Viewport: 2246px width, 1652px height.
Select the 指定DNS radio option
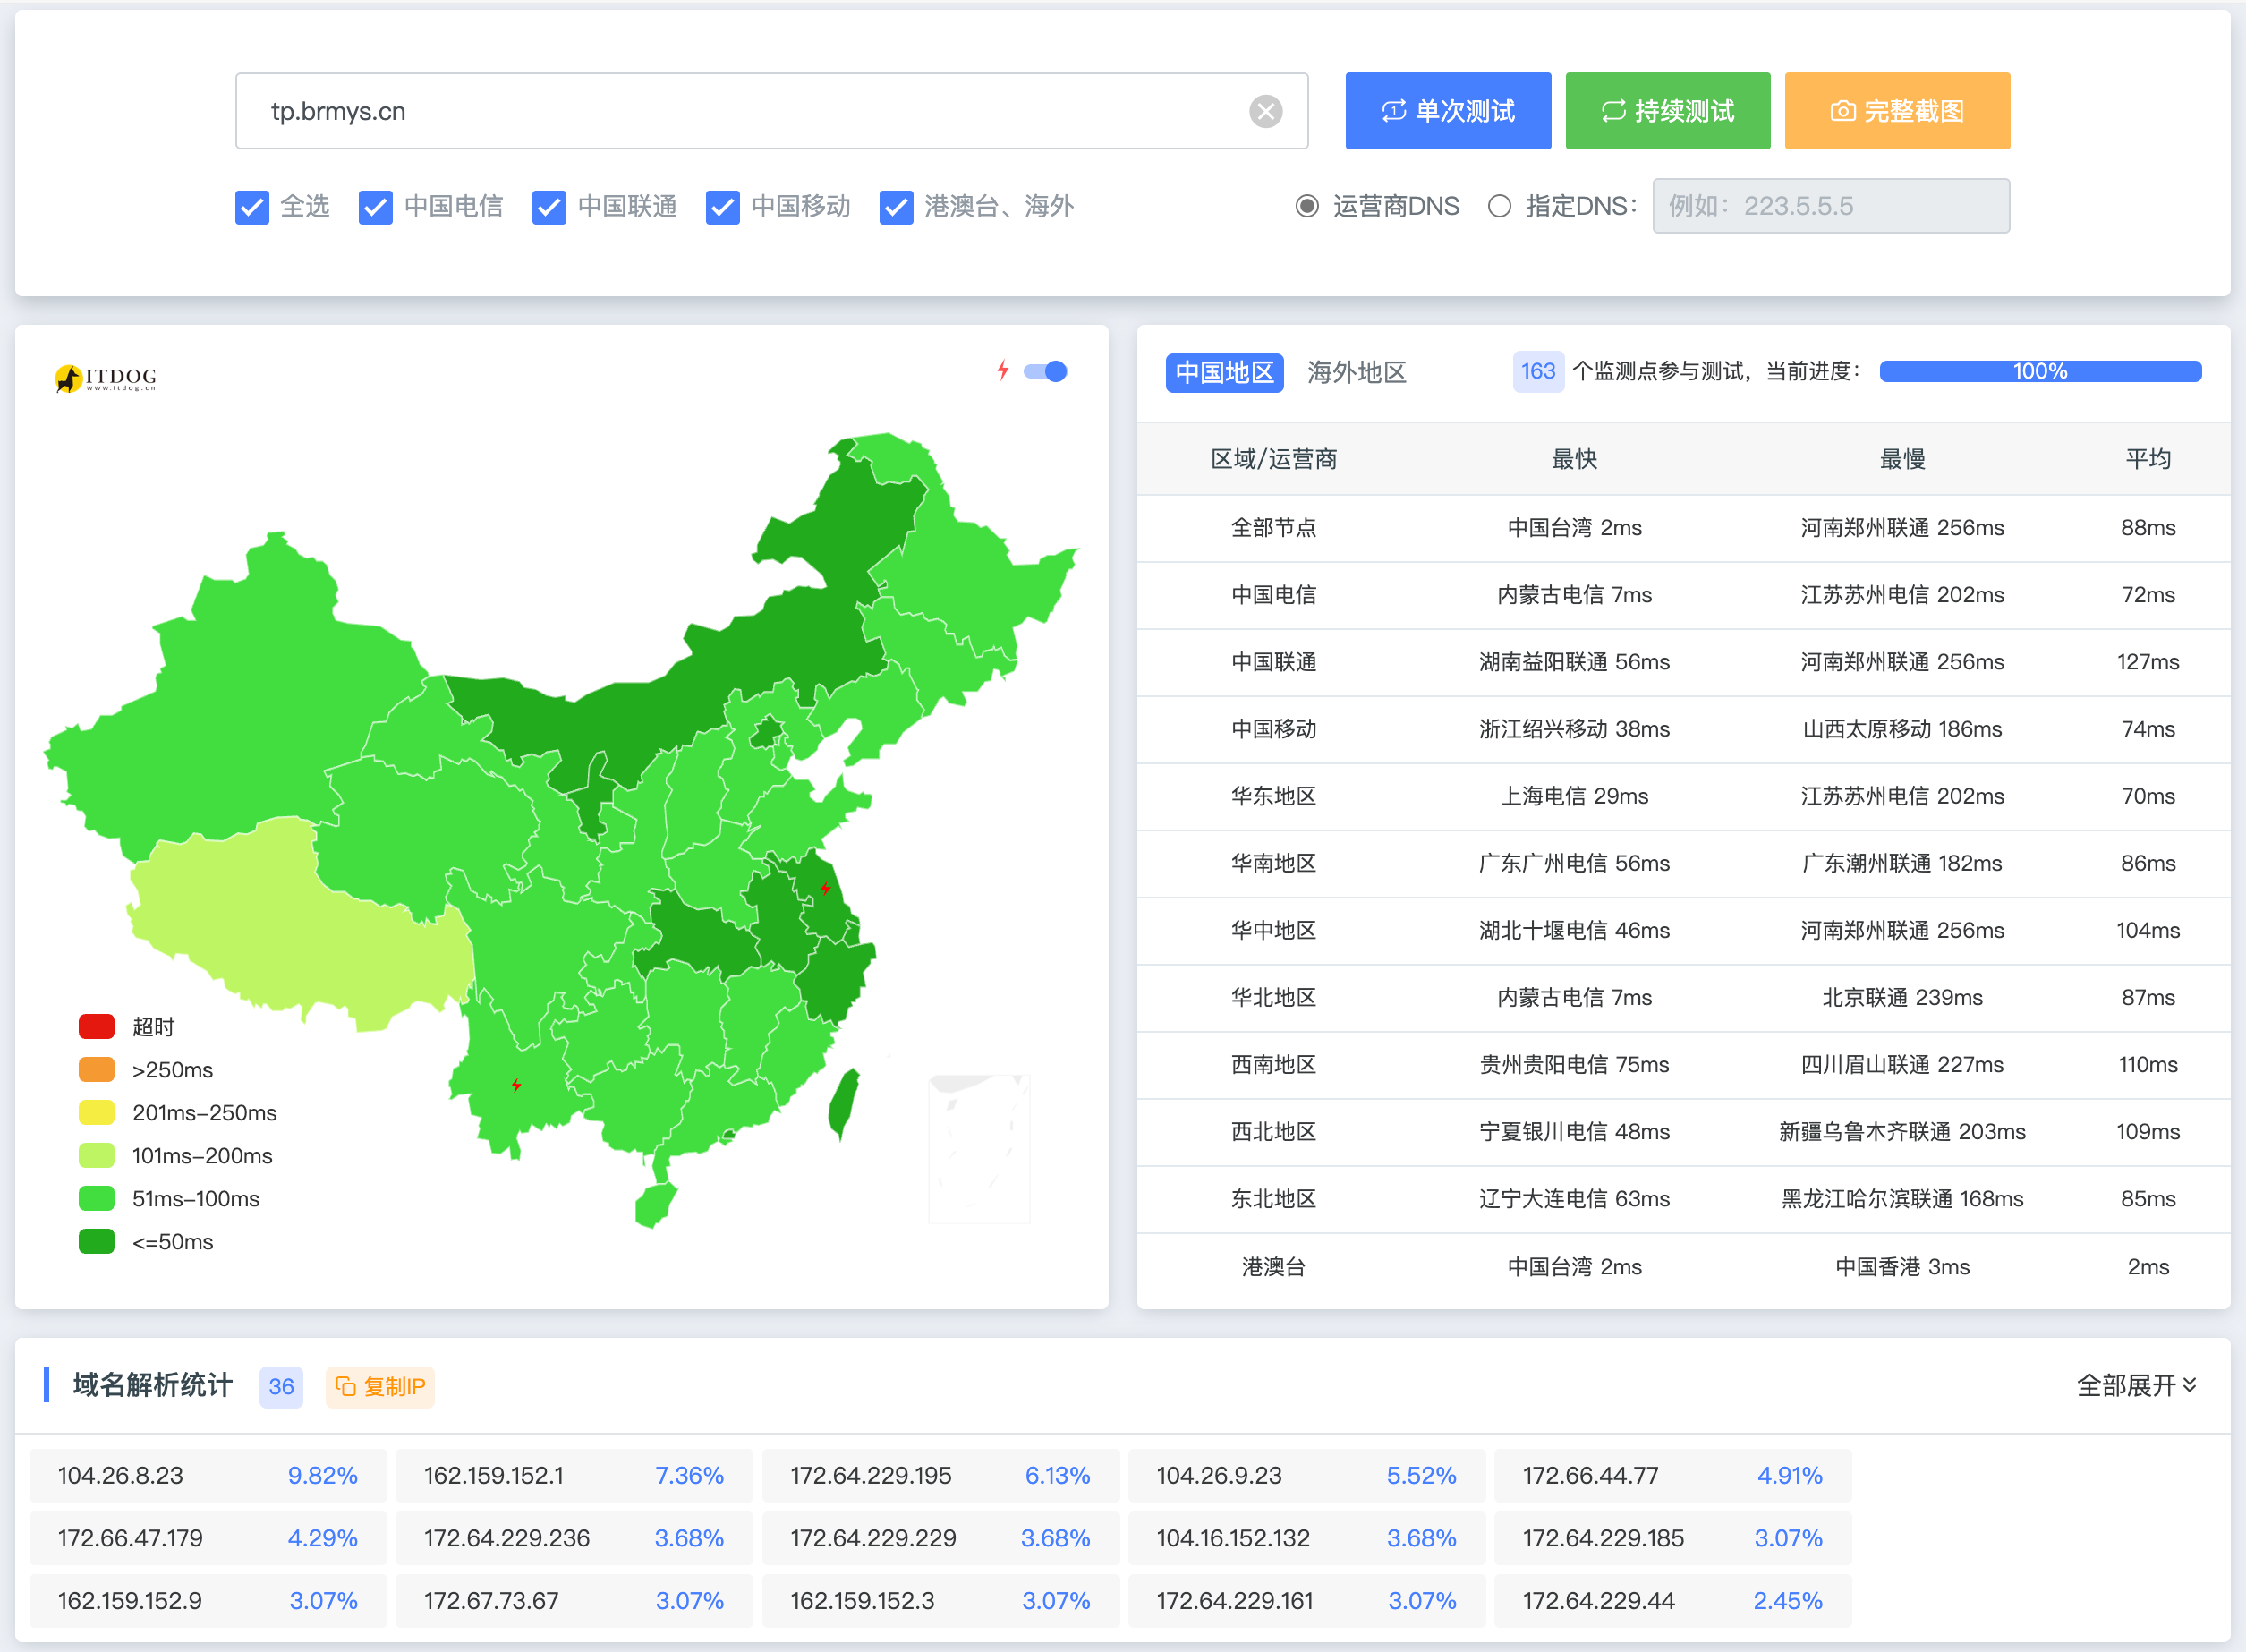1499,206
